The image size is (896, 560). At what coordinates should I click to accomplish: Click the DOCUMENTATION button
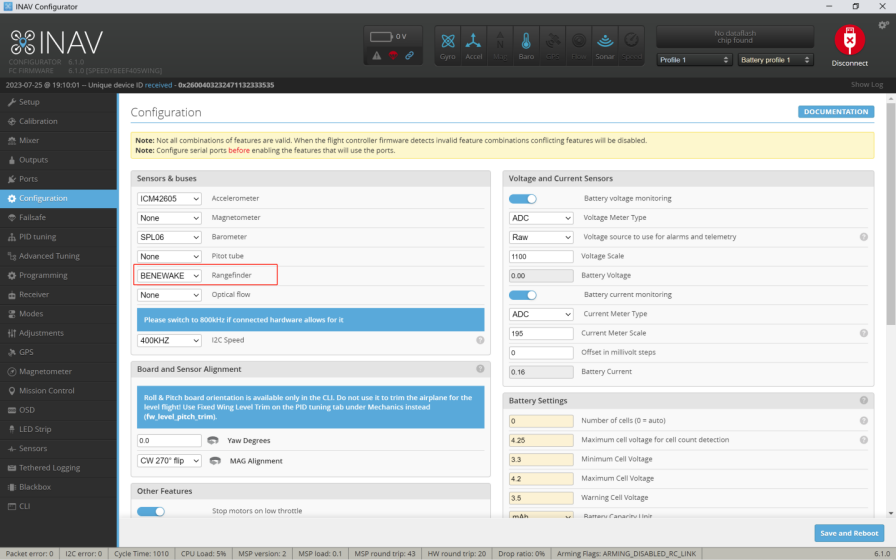(x=836, y=111)
